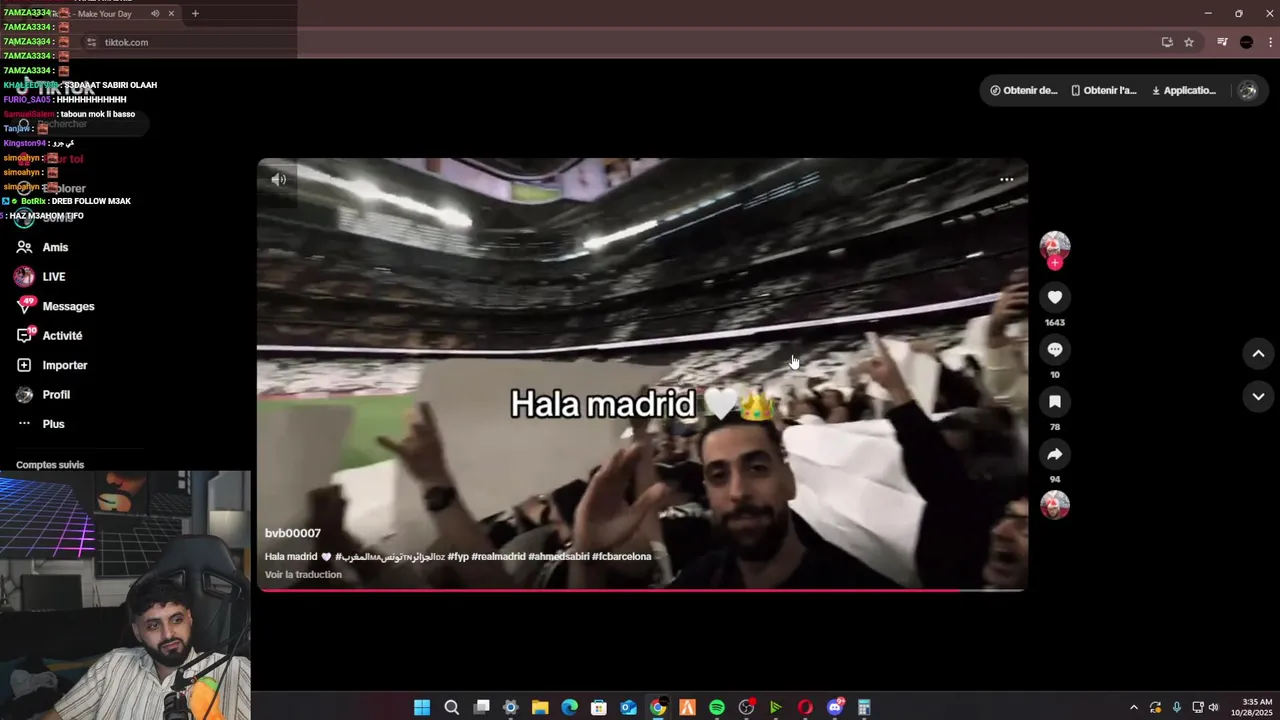Pause the playing video by clicking it
The width and height of the screenshot is (1280, 720).
click(x=642, y=374)
